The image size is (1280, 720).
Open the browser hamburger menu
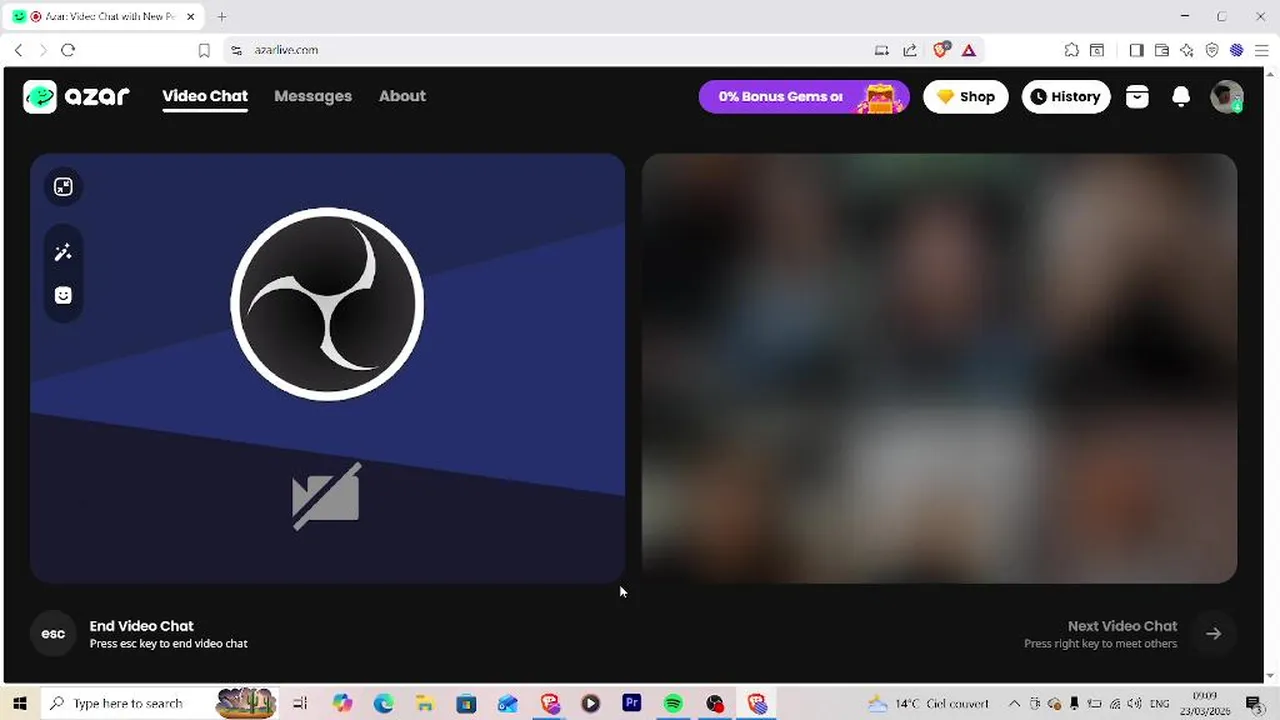click(1262, 50)
